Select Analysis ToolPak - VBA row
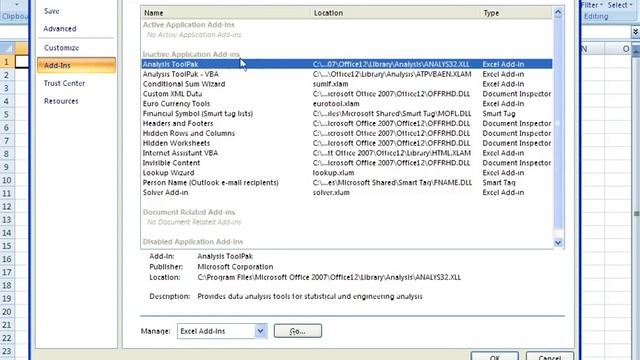The width and height of the screenshot is (640, 360). point(347,74)
